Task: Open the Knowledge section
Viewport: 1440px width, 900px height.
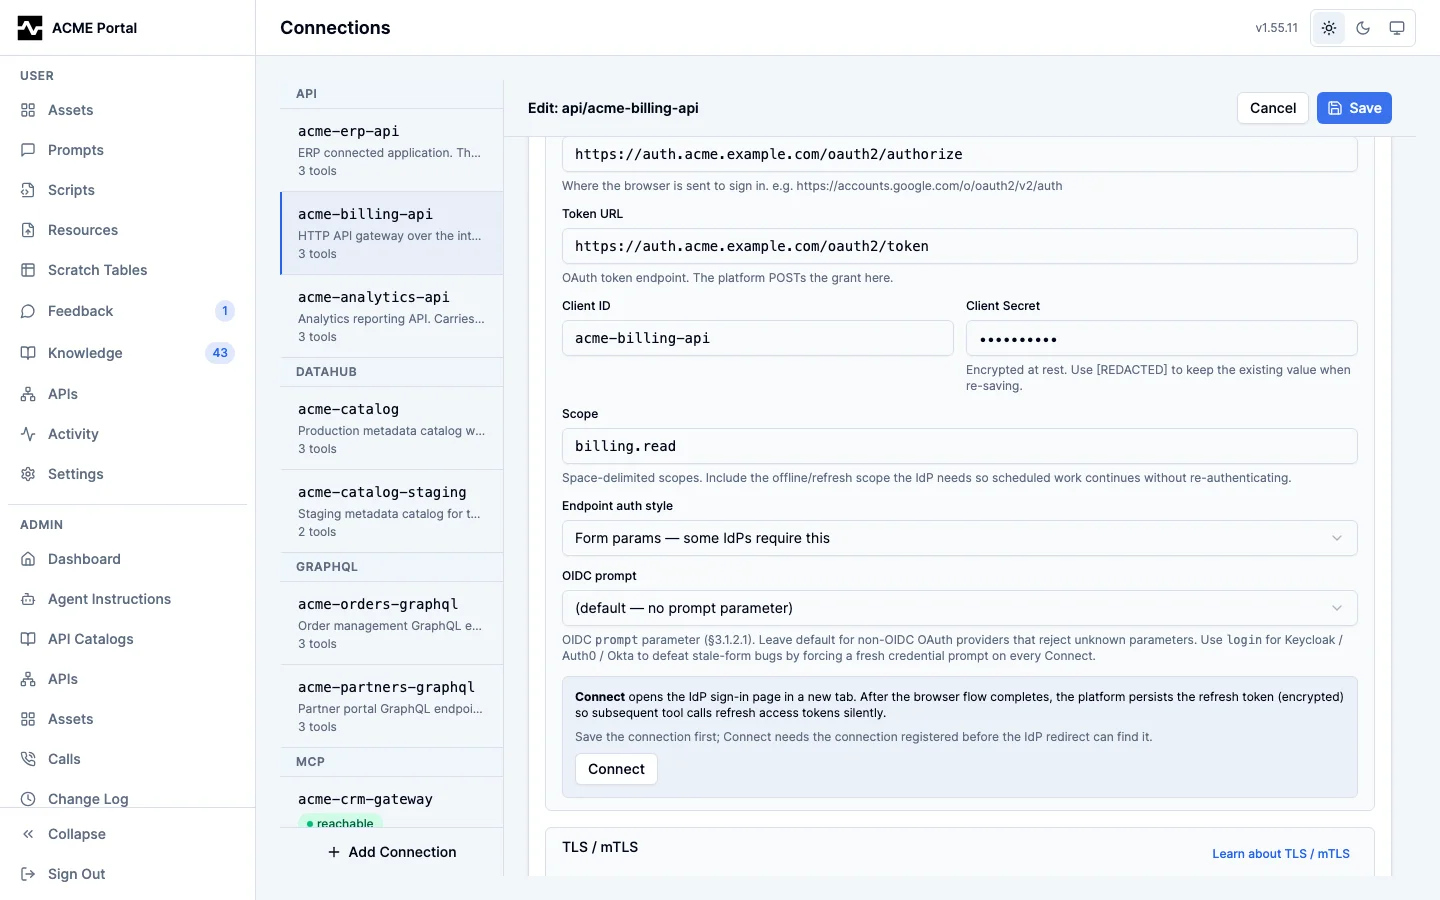Action: pos(127,353)
